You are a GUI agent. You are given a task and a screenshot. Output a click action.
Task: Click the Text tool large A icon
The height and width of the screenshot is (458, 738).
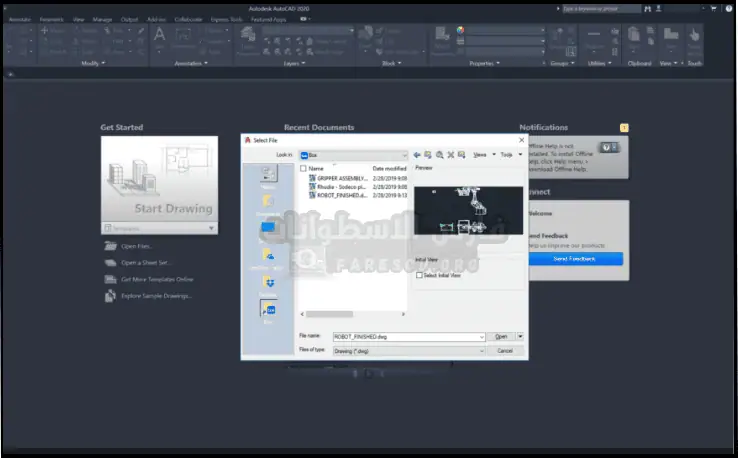click(160, 35)
